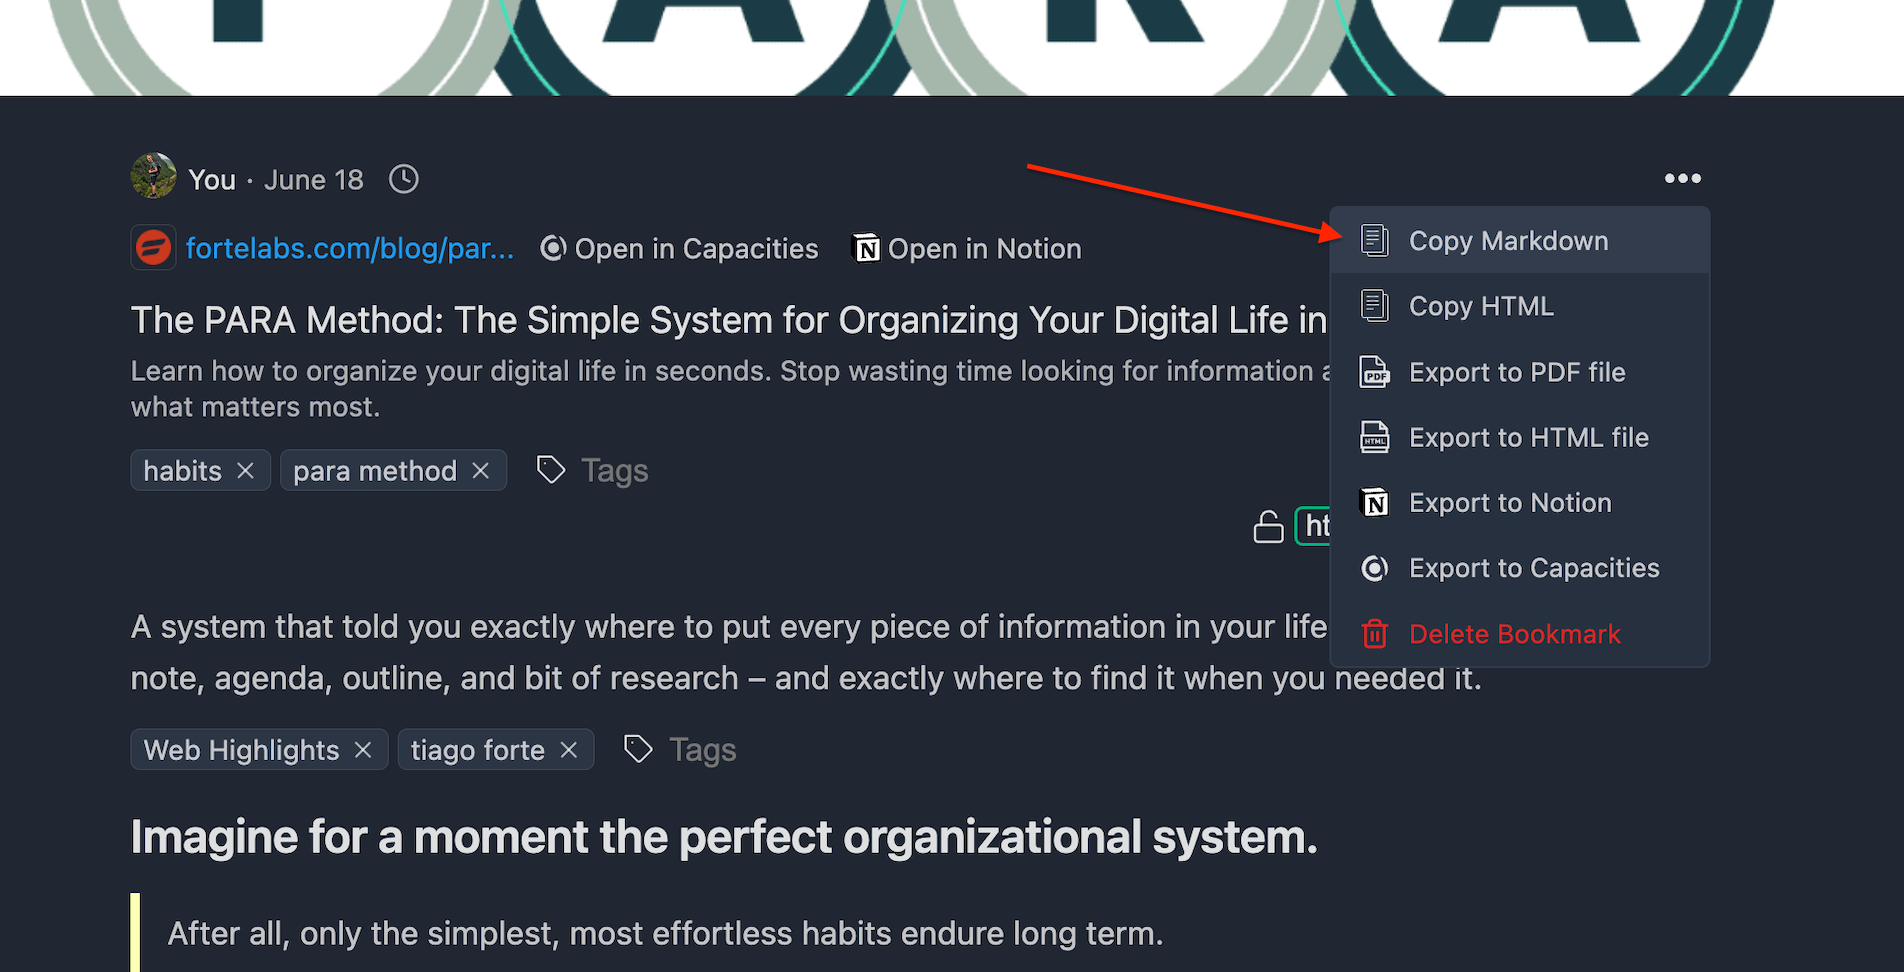This screenshot has width=1904, height=972.
Task: Select Copy HTML from the menu
Action: [1481, 306]
